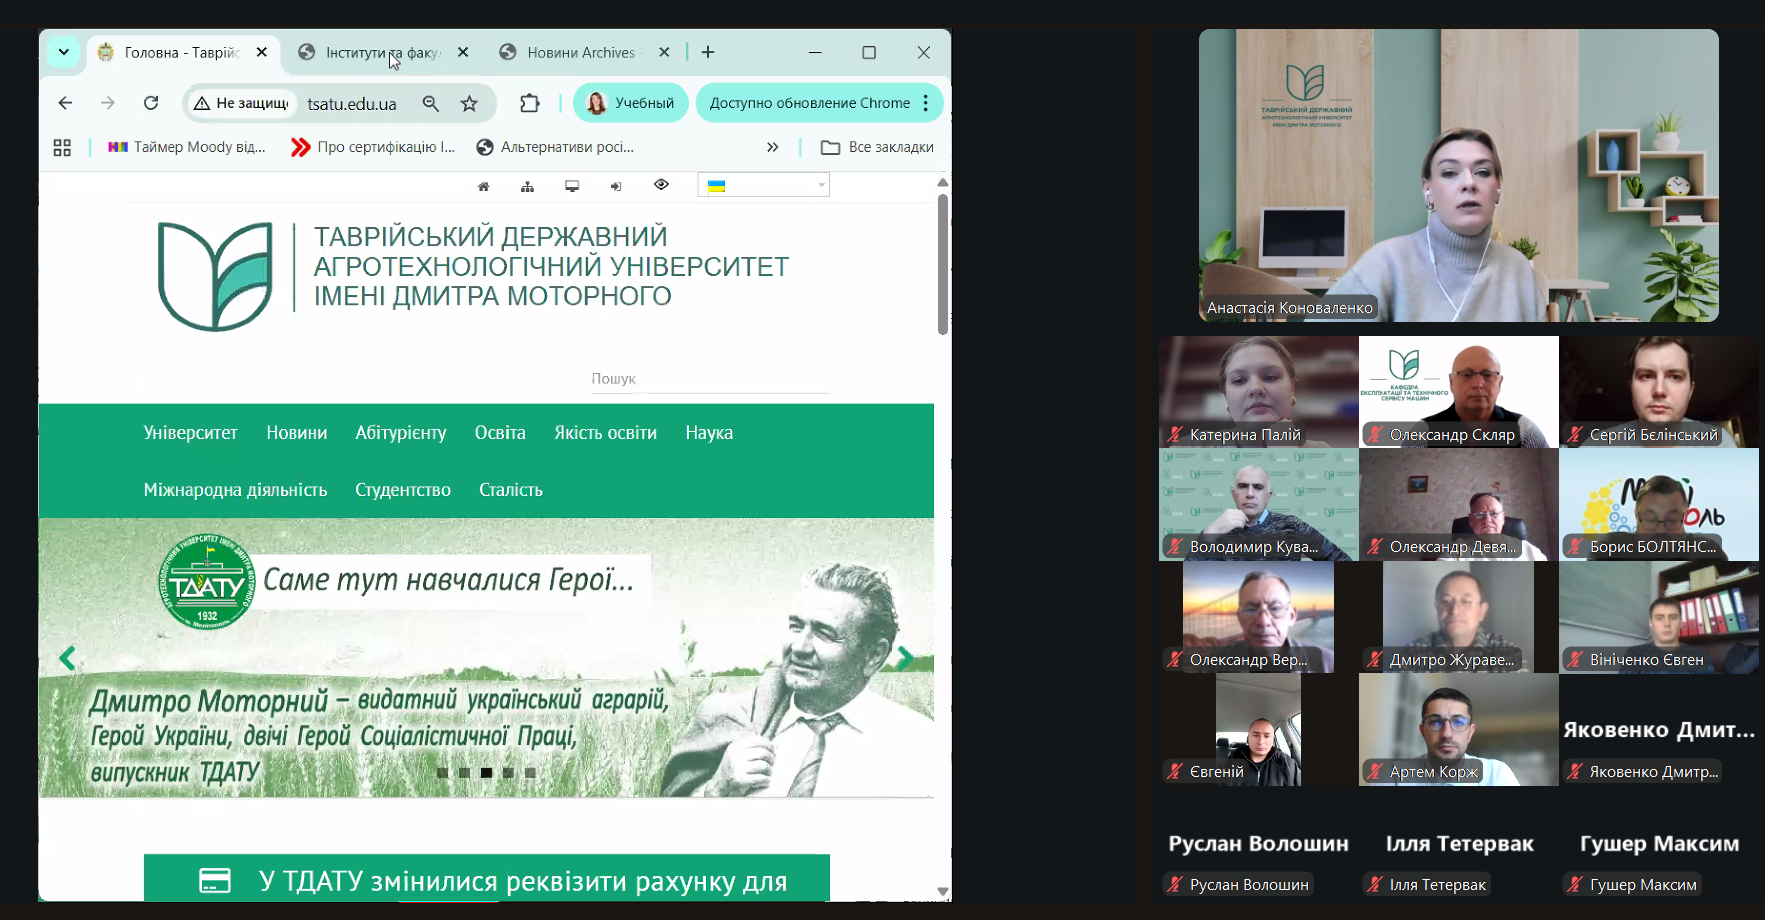Image resolution: width=1765 pixels, height=920 pixels.
Task: Show the previous carousel slide
Action: [67, 658]
